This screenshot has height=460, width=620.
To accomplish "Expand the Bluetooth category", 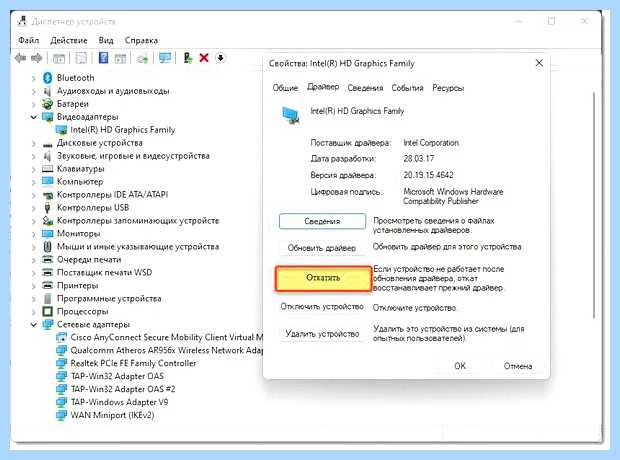I will (x=34, y=79).
